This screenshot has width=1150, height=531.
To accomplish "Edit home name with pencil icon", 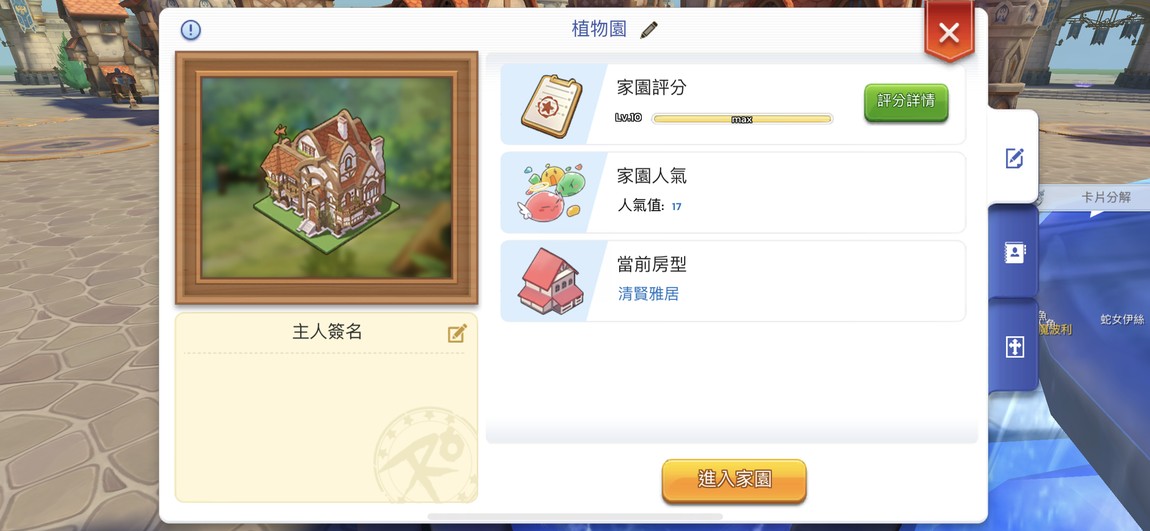I will pos(649,29).
